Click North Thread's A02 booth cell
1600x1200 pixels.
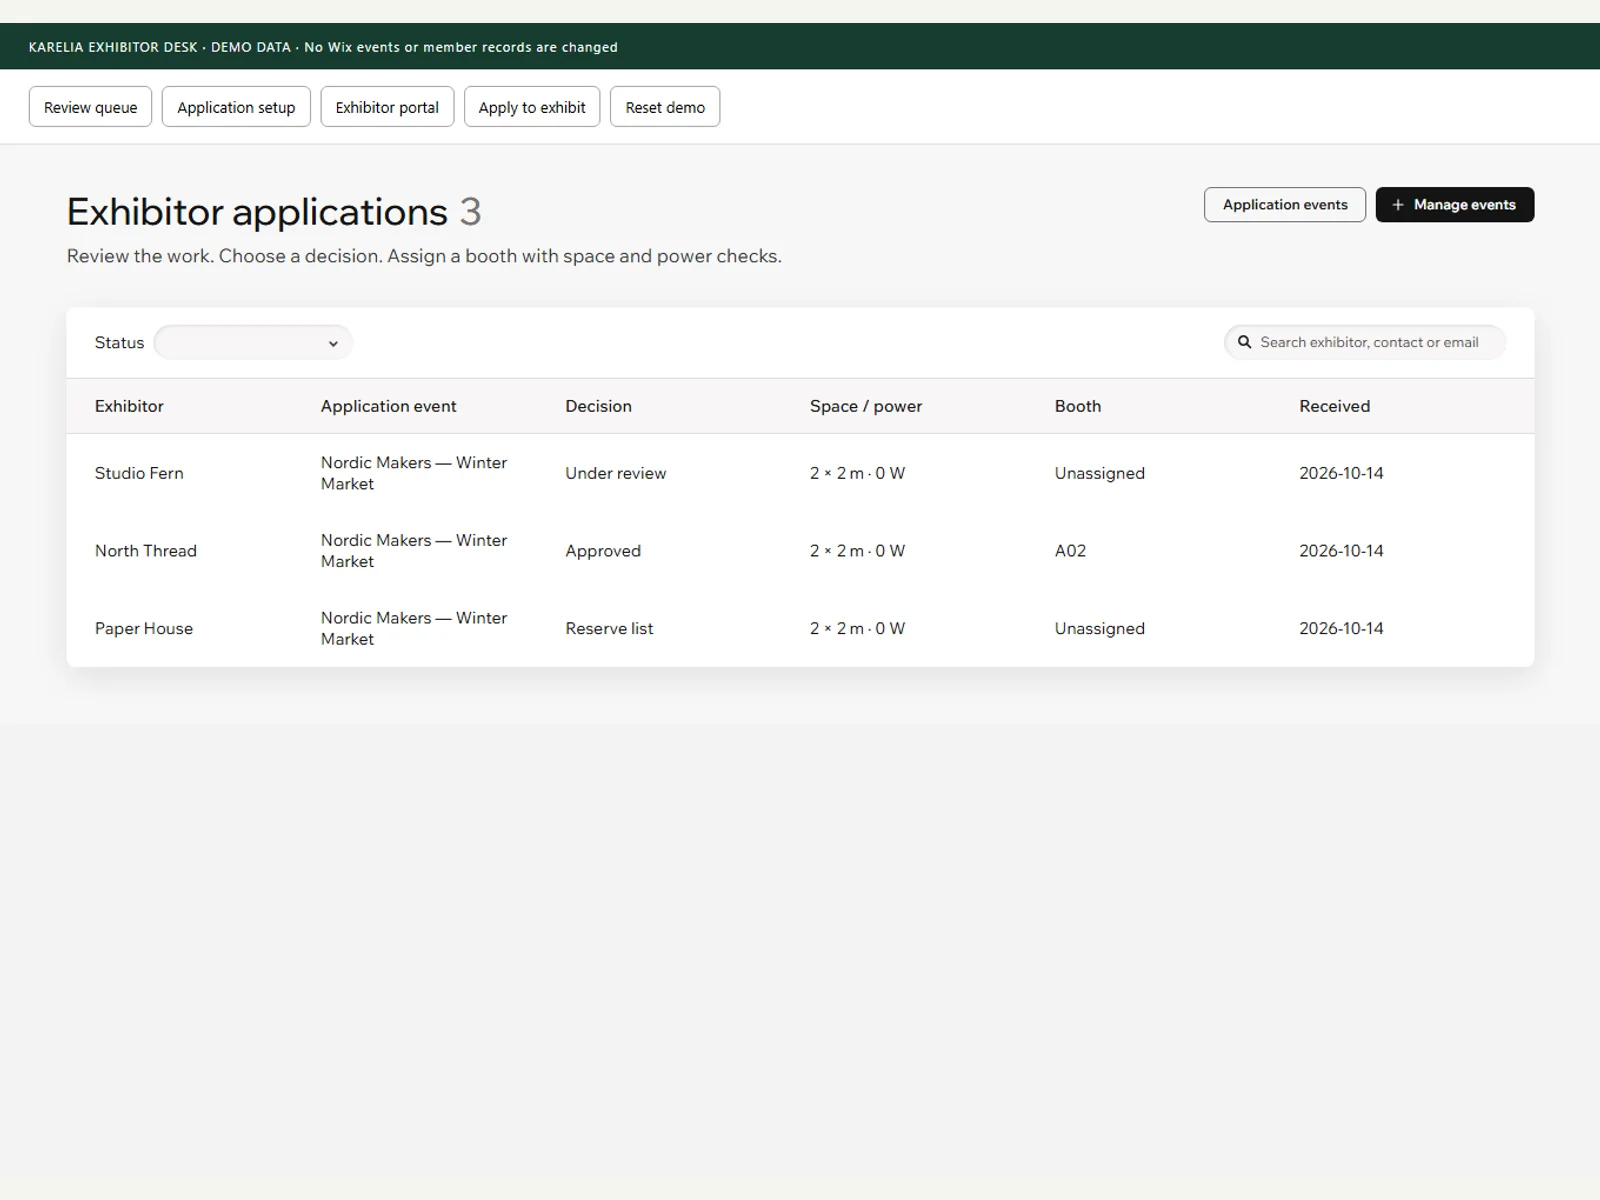[1070, 551]
